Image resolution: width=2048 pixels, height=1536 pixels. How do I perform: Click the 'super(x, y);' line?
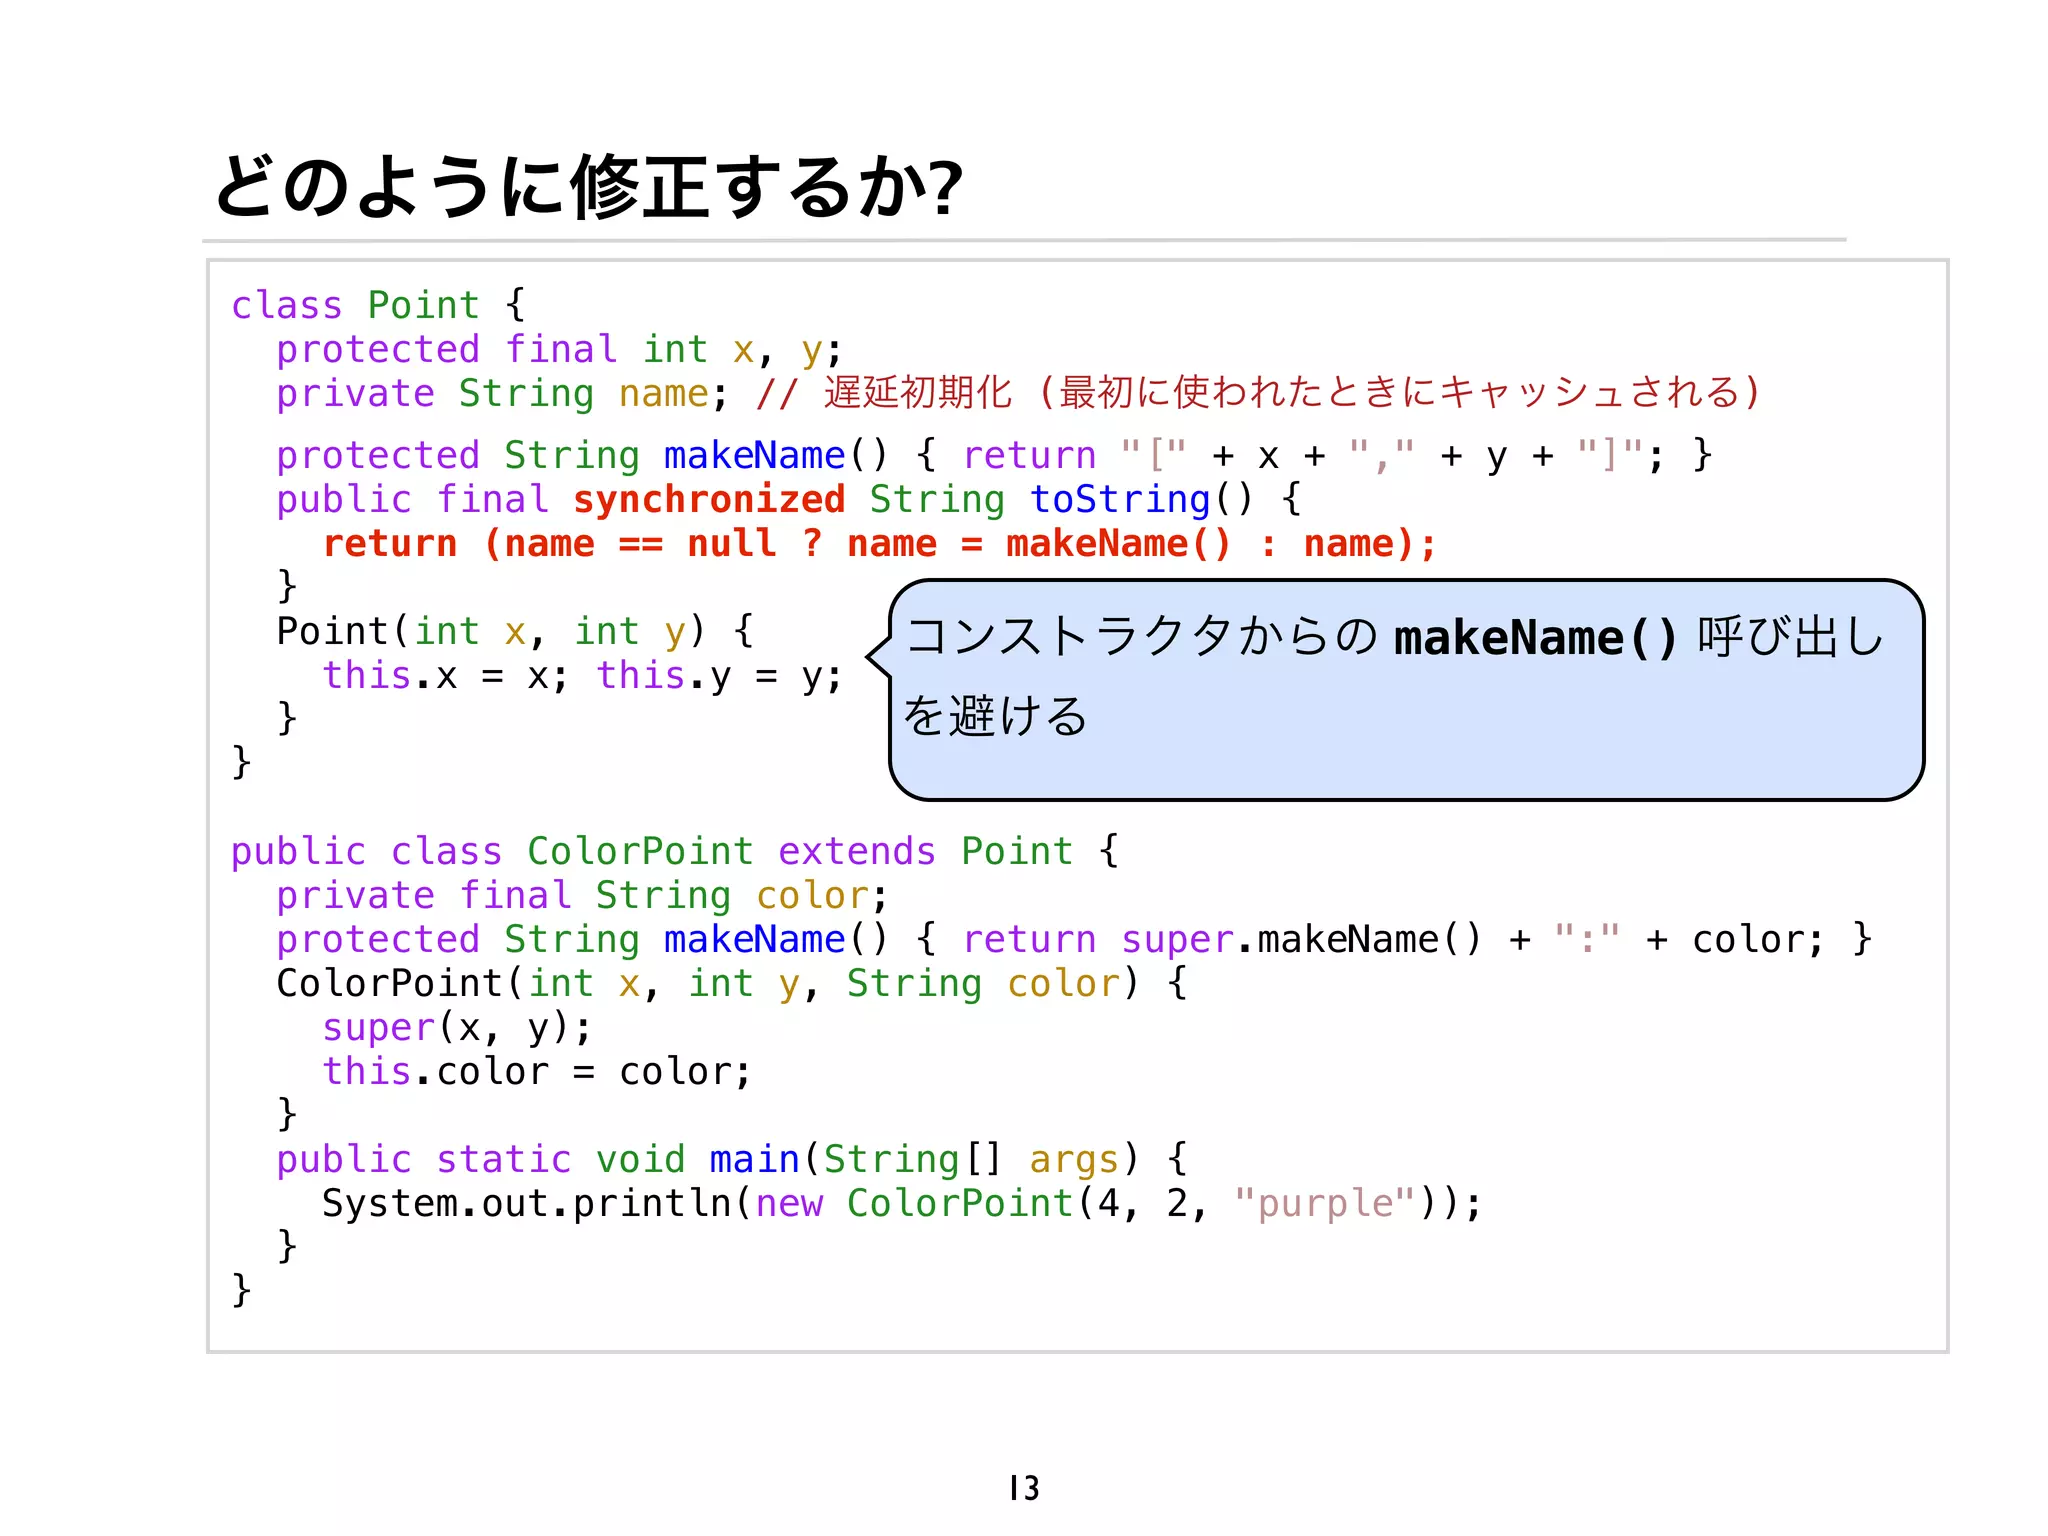[457, 1027]
